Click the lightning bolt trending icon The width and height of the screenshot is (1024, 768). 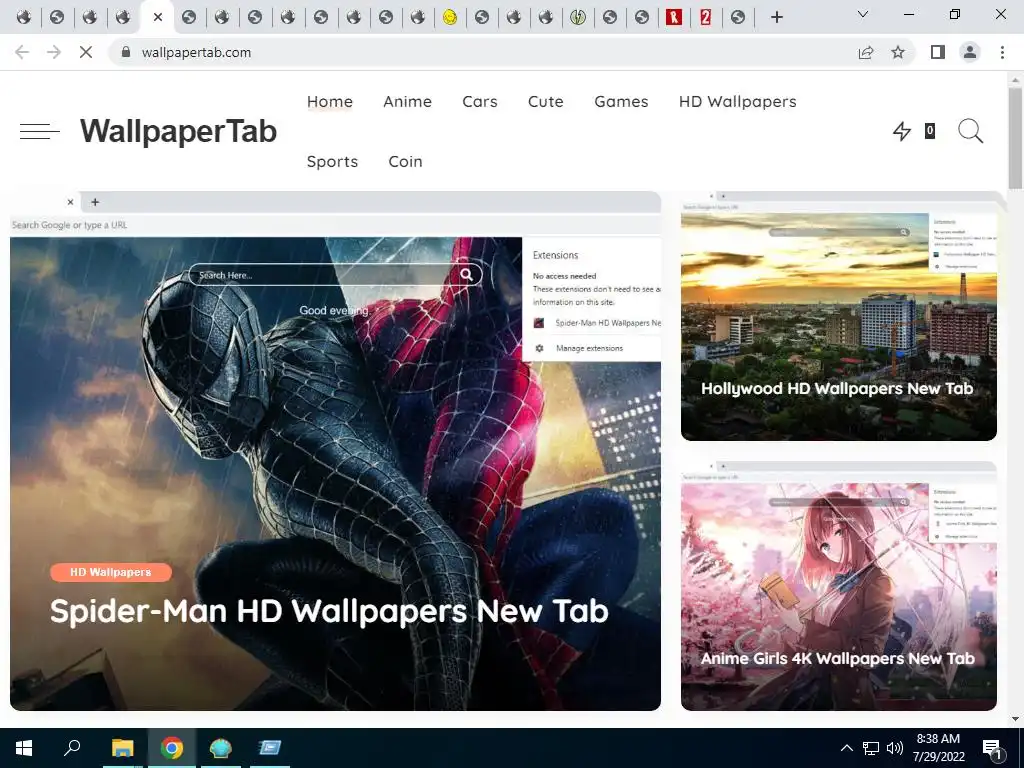pyautogui.click(x=902, y=131)
